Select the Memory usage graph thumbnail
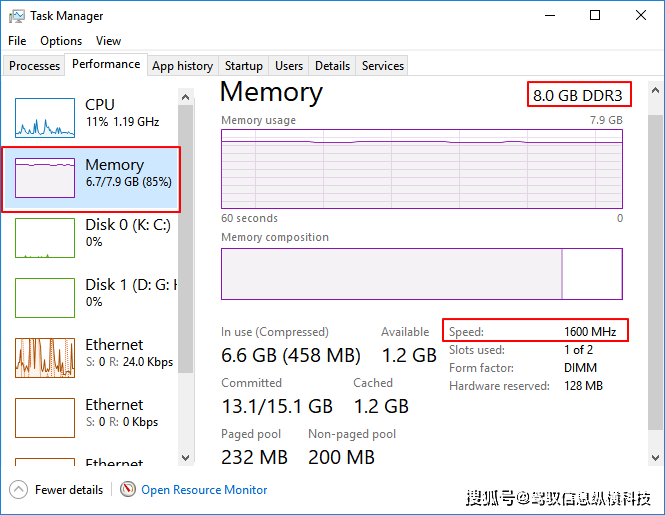The height and width of the screenshot is (515, 665). click(45, 177)
